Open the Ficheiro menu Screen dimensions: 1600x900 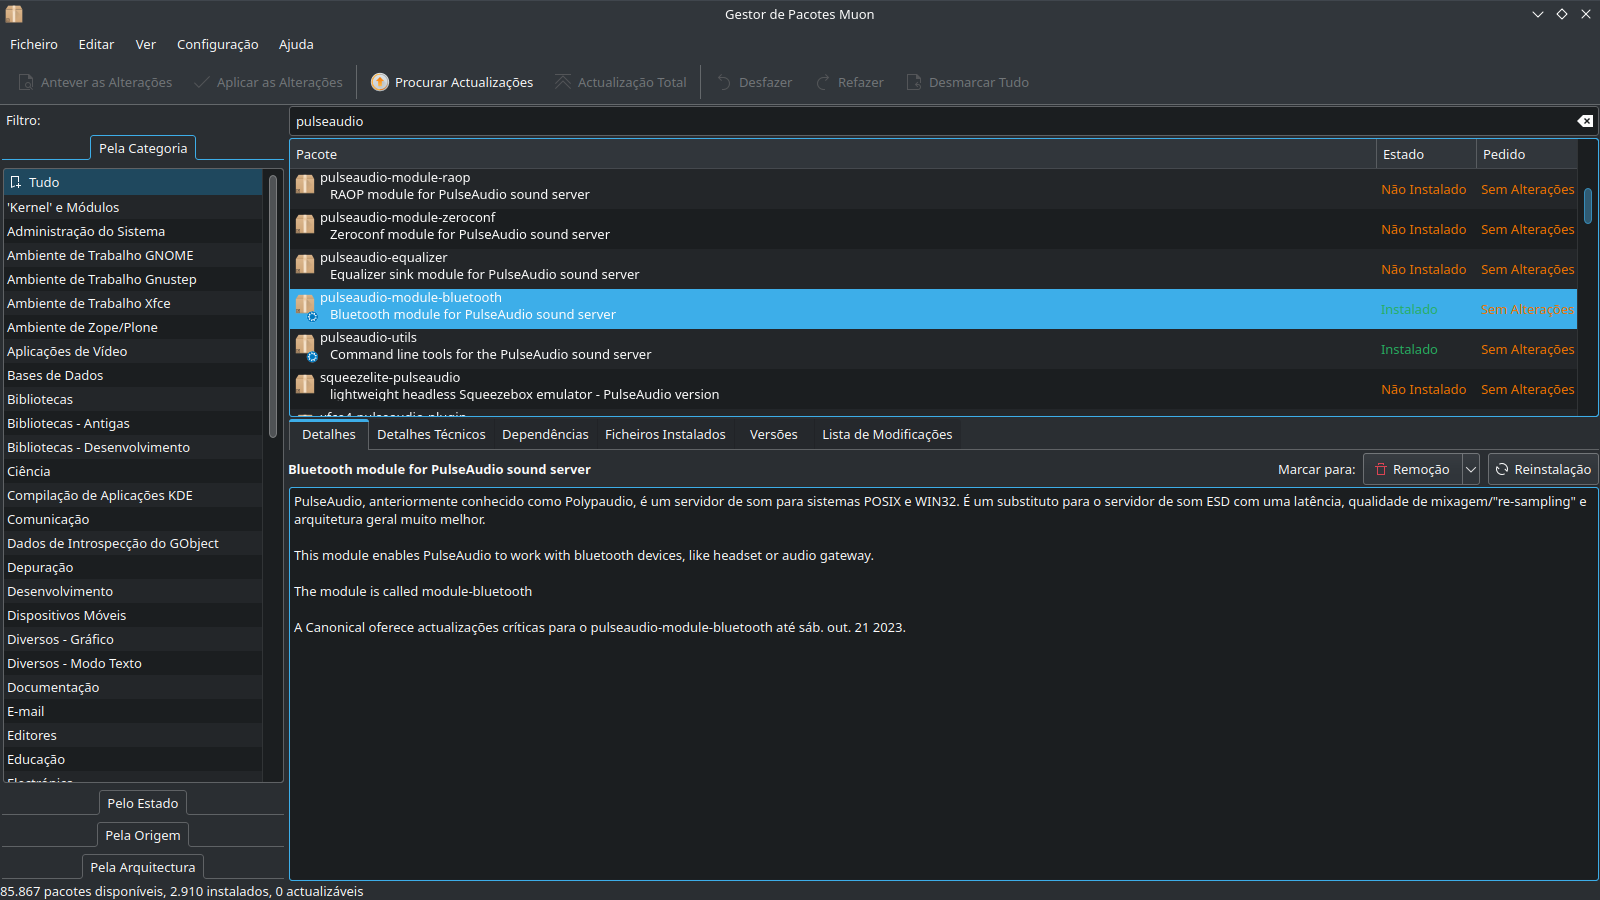pos(34,44)
